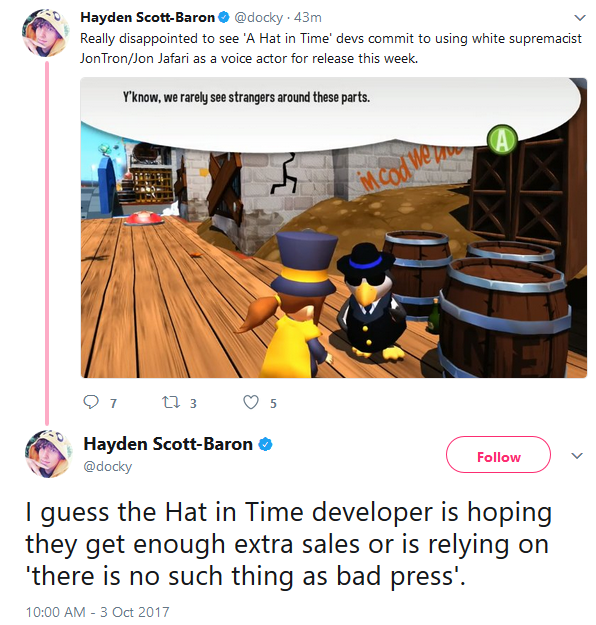The width and height of the screenshot is (596, 625).
Task: Click the reply speech bubble icon
Action: pyautogui.click(x=90, y=402)
